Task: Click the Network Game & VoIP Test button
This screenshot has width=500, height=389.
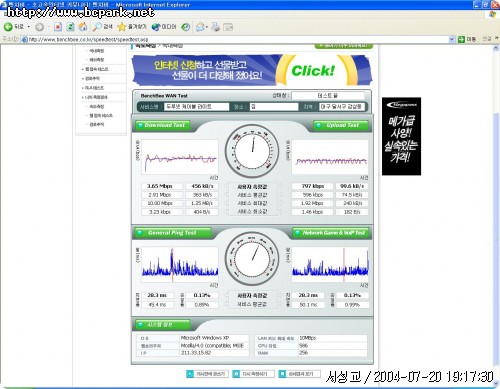Action: point(331,233)
